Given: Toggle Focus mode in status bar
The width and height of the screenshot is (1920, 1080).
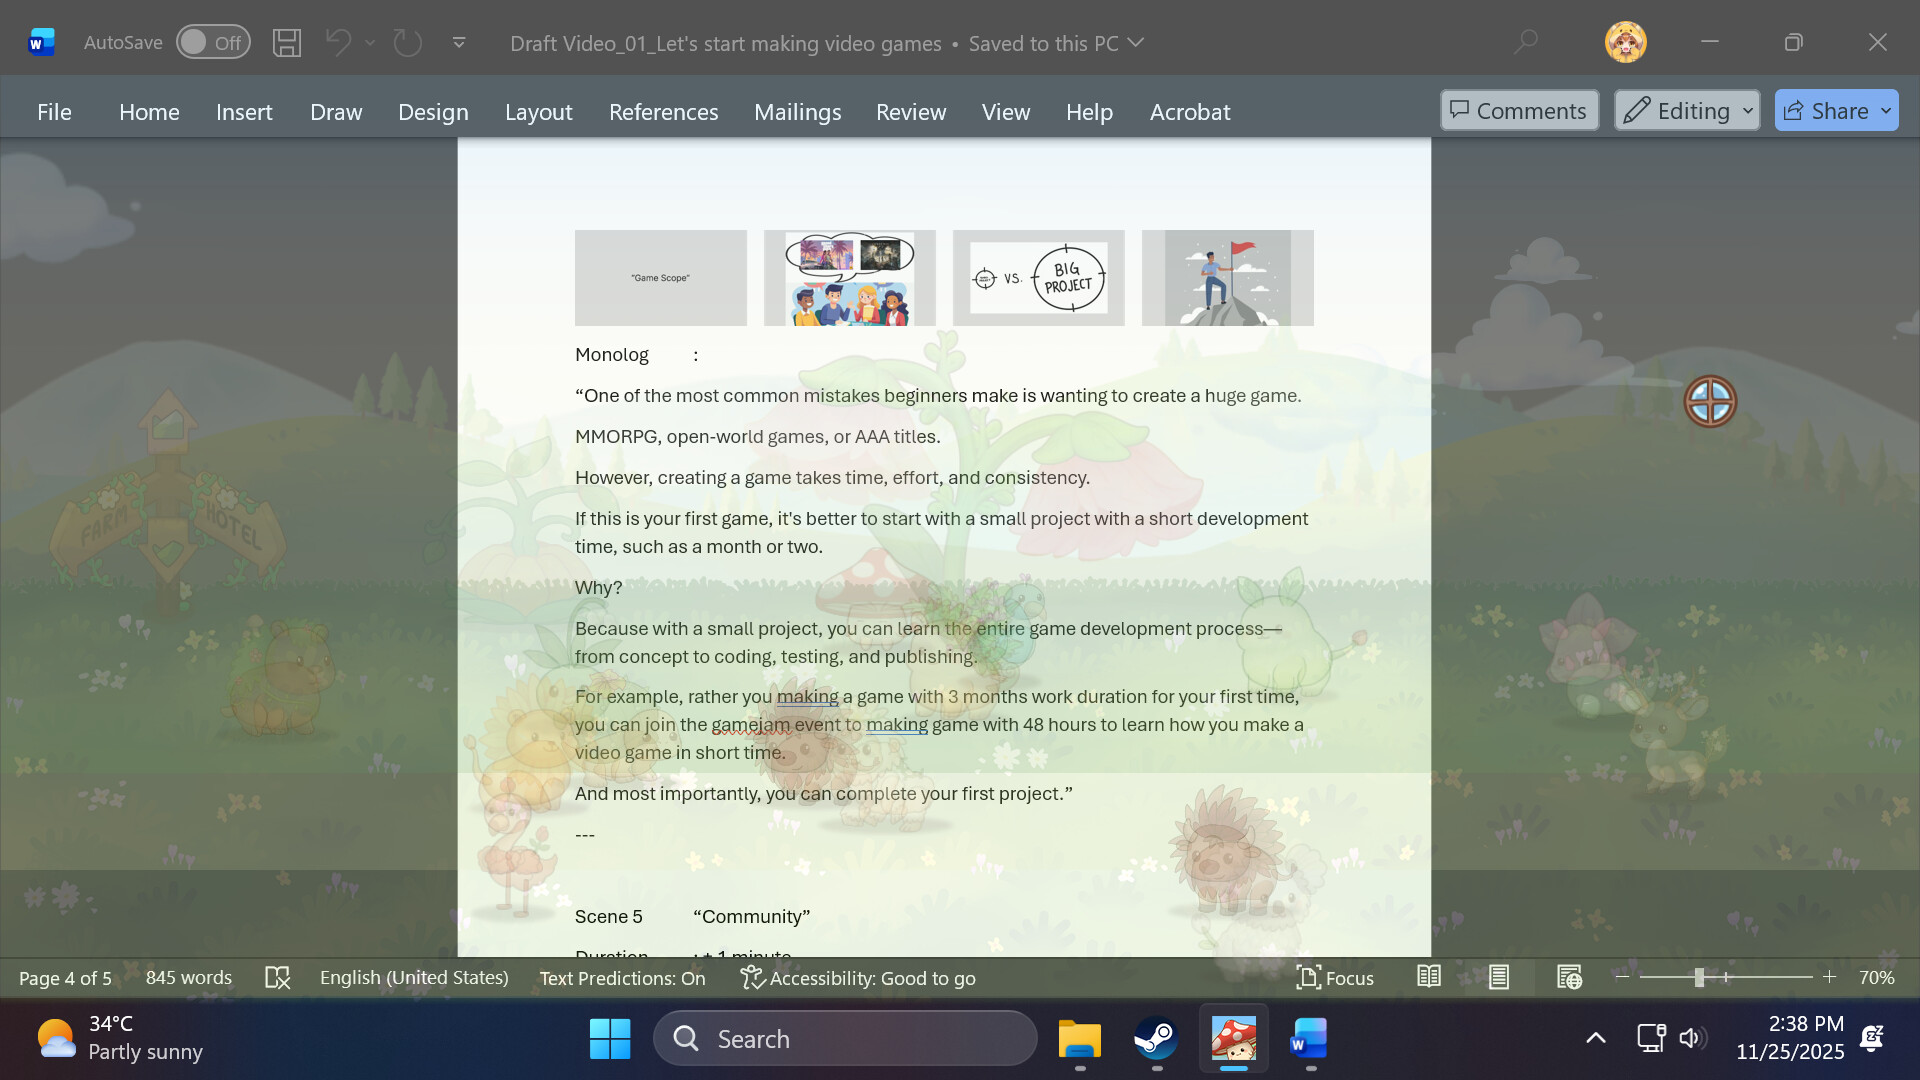Looking at the screenshot, I should point(1335,978).
